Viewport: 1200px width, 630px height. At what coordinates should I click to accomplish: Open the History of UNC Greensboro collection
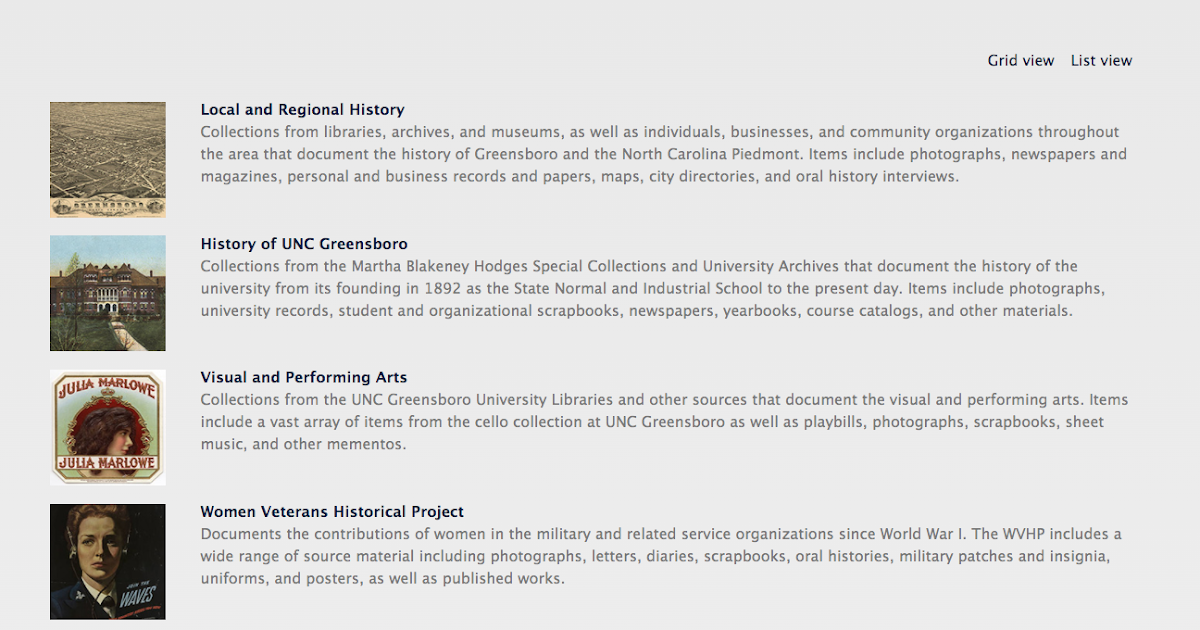pyautogui.click(x=304, y=243)
